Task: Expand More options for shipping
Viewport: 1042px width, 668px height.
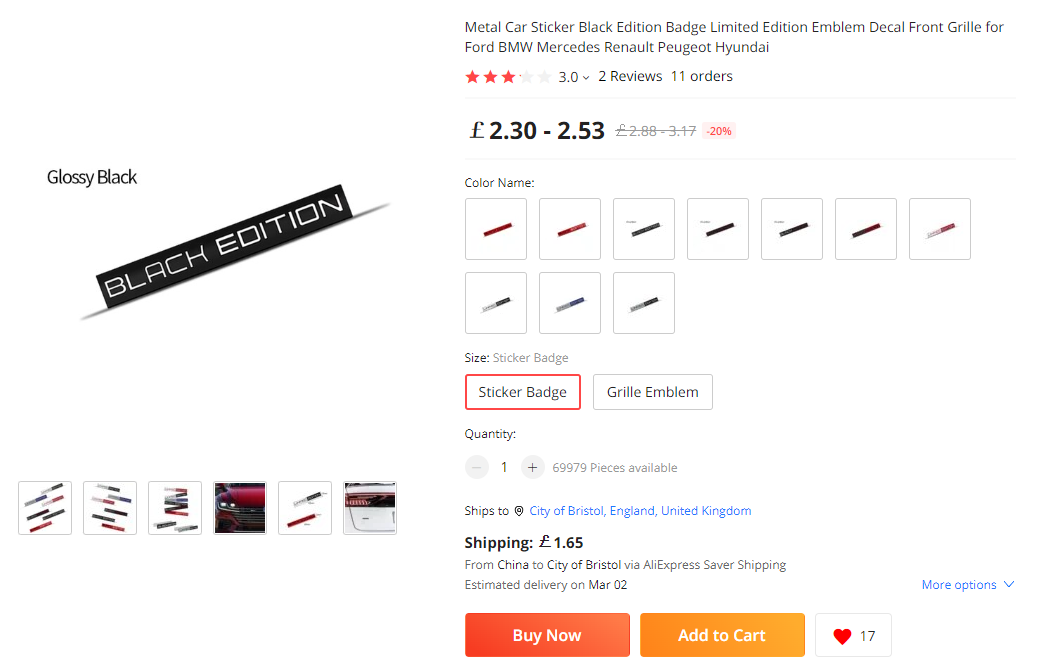Action: click(x=968, y=585)
